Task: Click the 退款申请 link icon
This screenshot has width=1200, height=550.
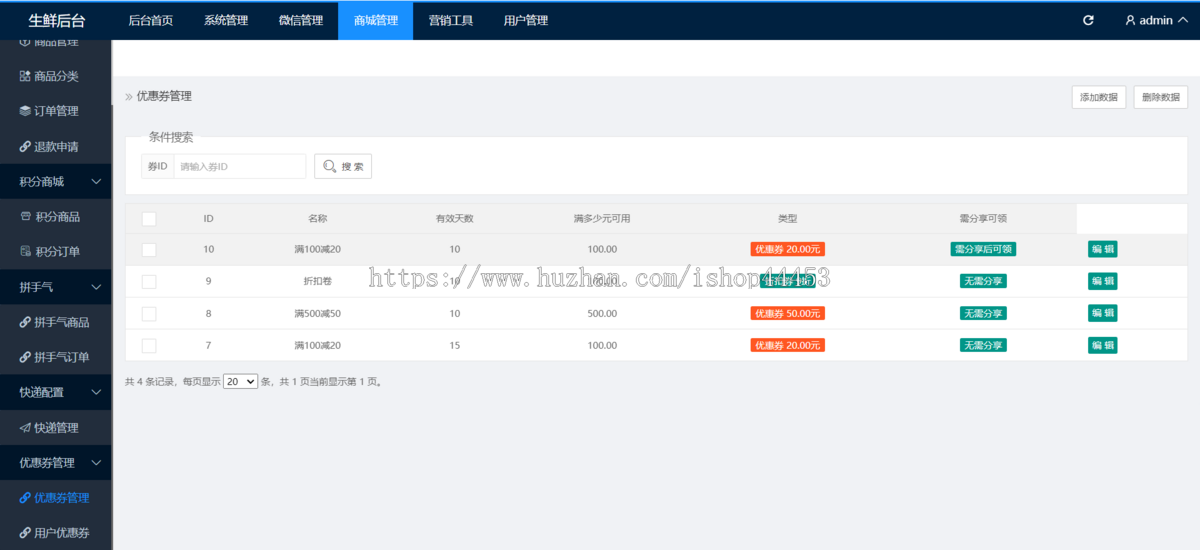Action: coord(25,147)
